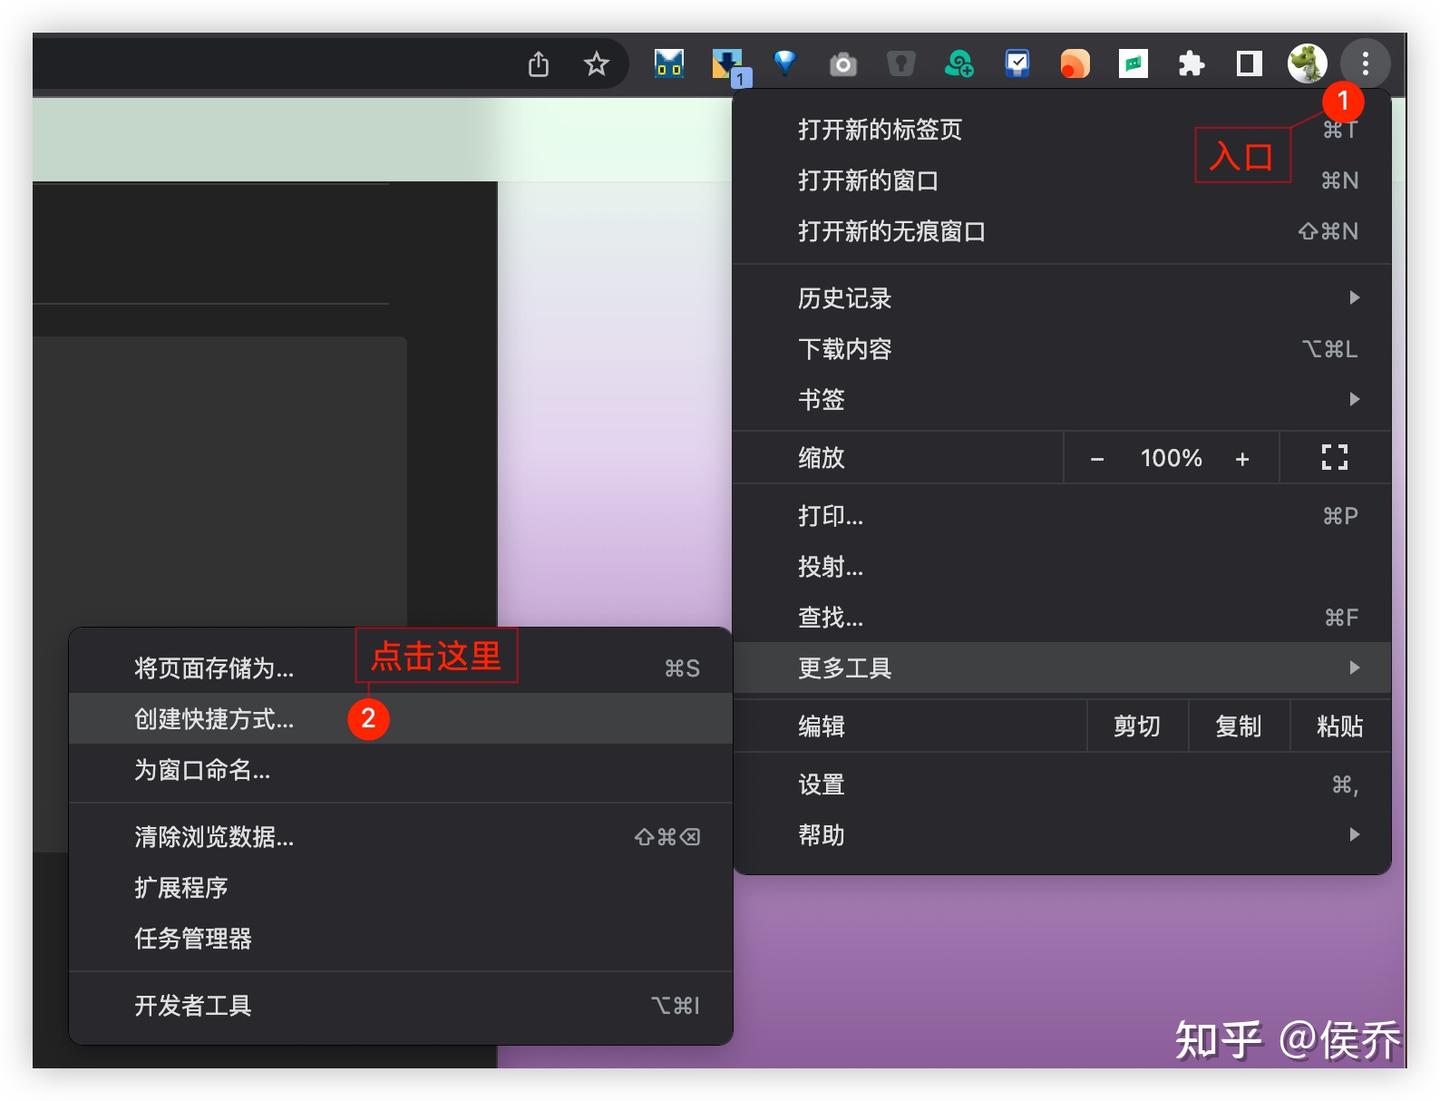This screenshot has height=1101, width=1440.
Task: Click the camera screenshot extension icon
Action: point(843,63)
